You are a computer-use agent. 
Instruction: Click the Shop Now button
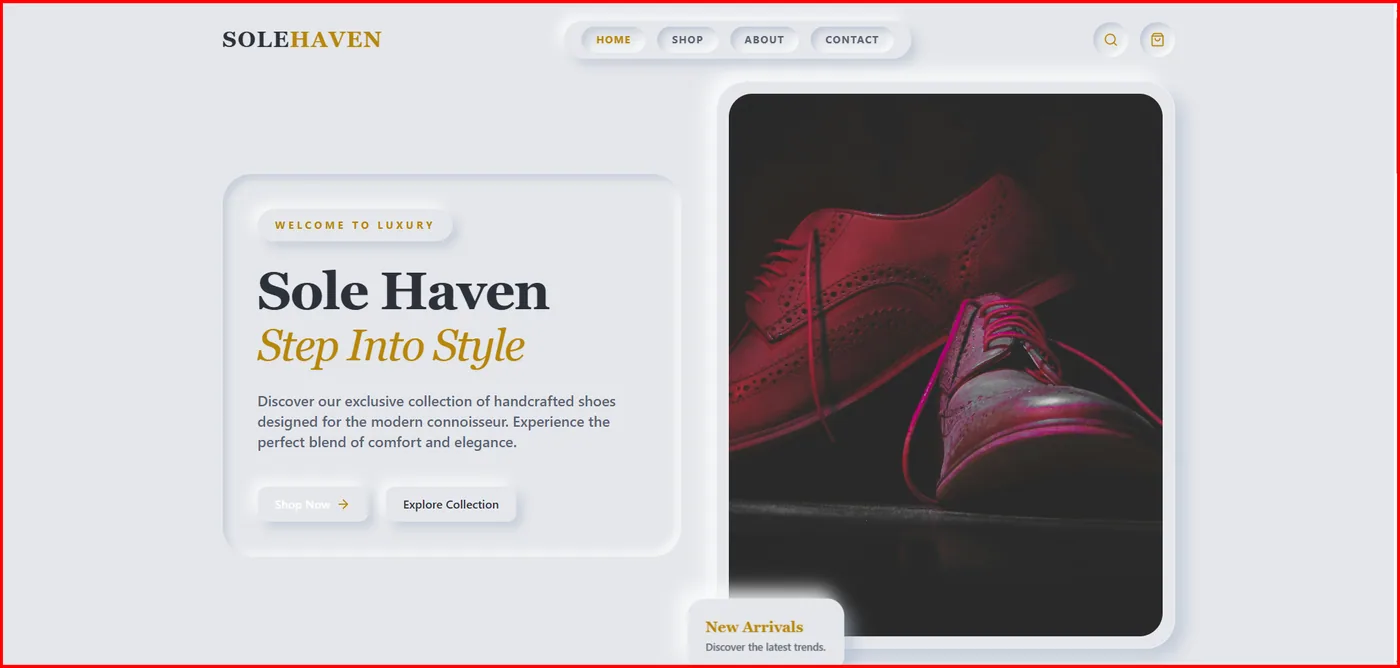pos(313,504)
